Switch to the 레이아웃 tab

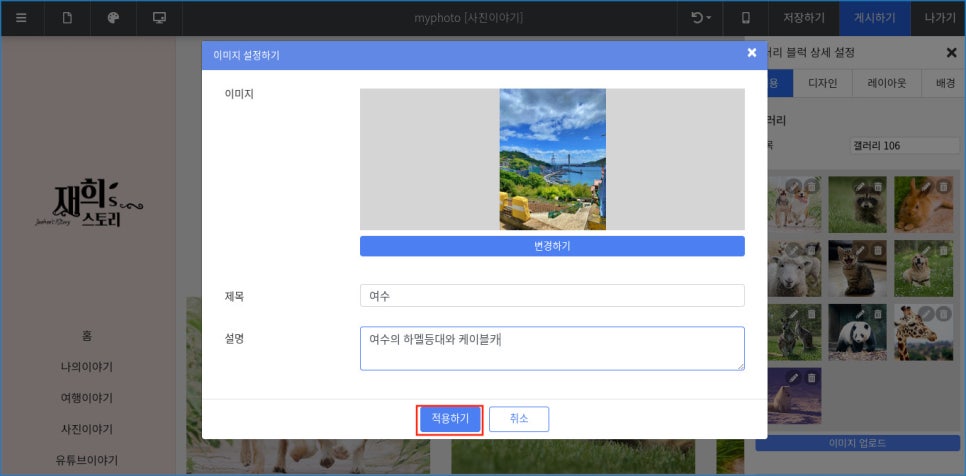(887, 84)
